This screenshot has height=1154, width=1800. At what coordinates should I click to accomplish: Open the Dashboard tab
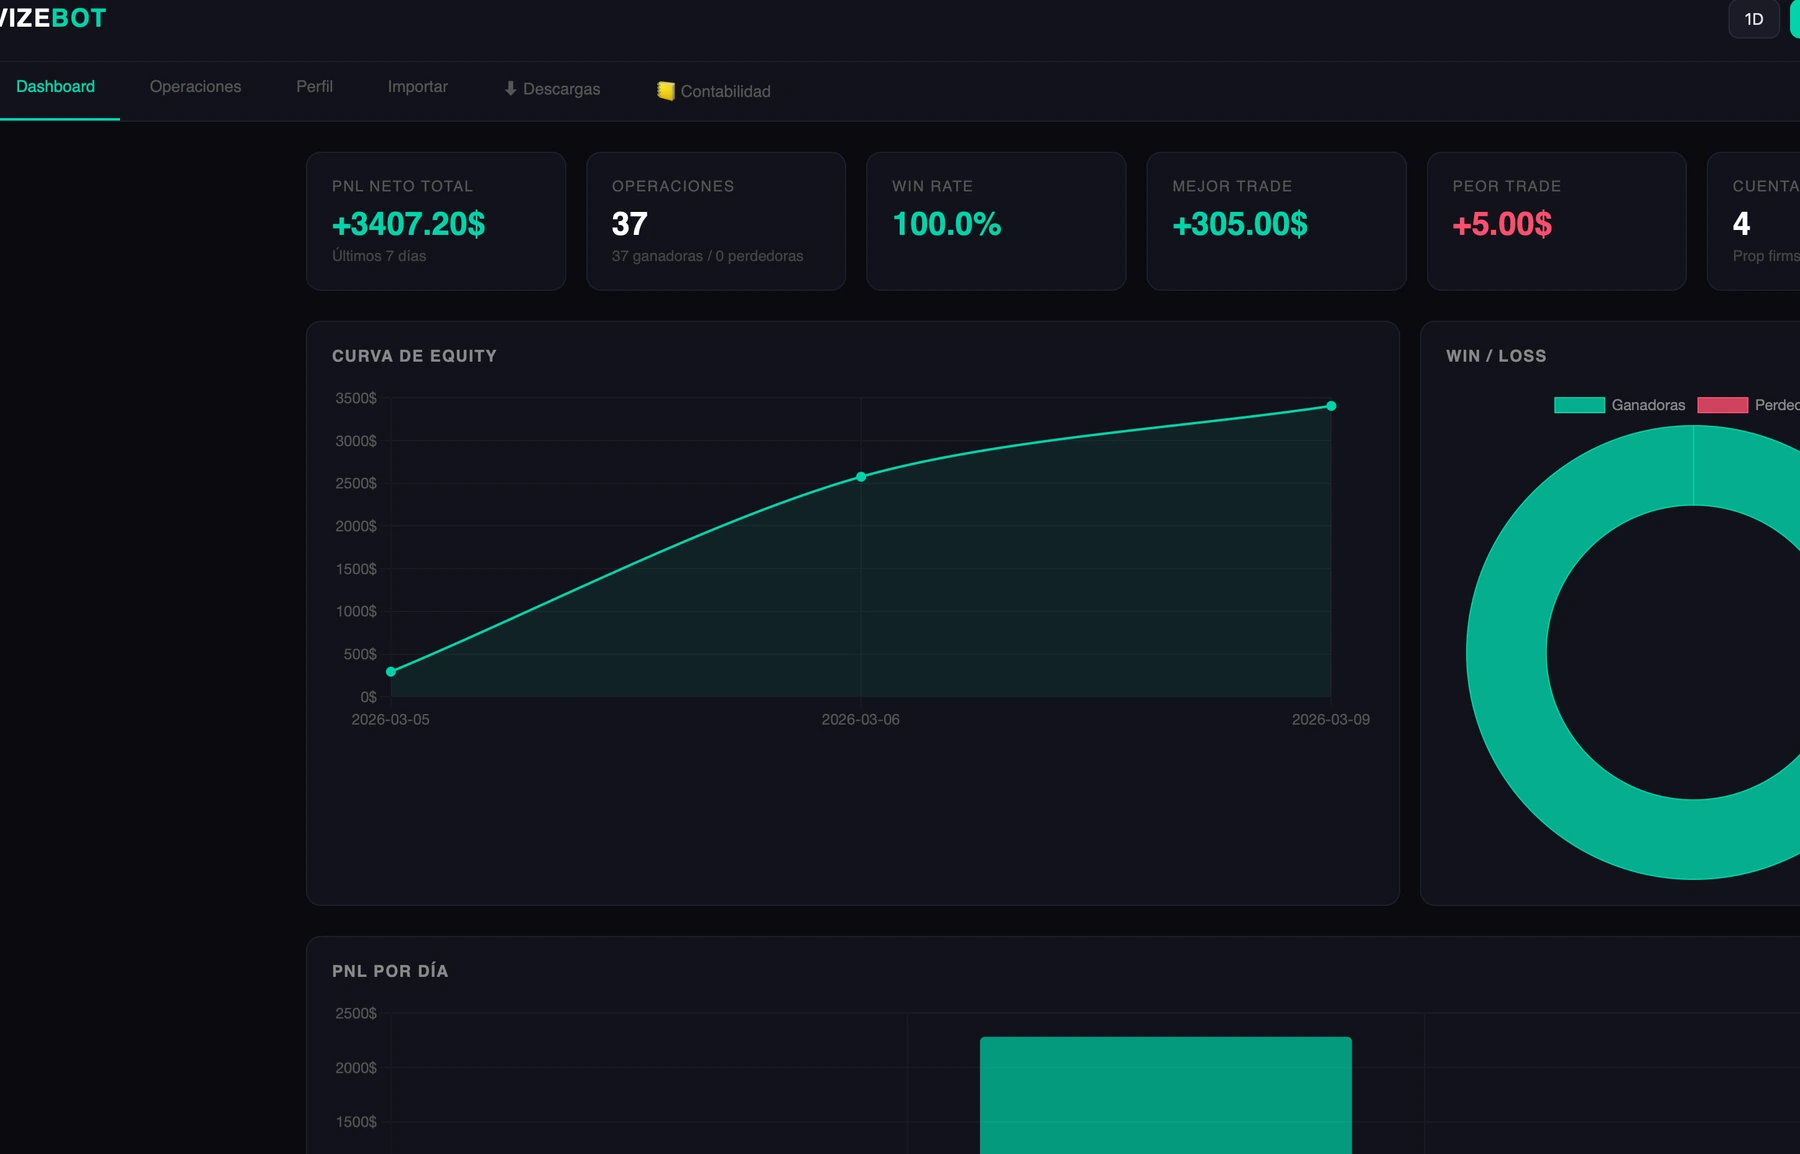coord(56,87)
